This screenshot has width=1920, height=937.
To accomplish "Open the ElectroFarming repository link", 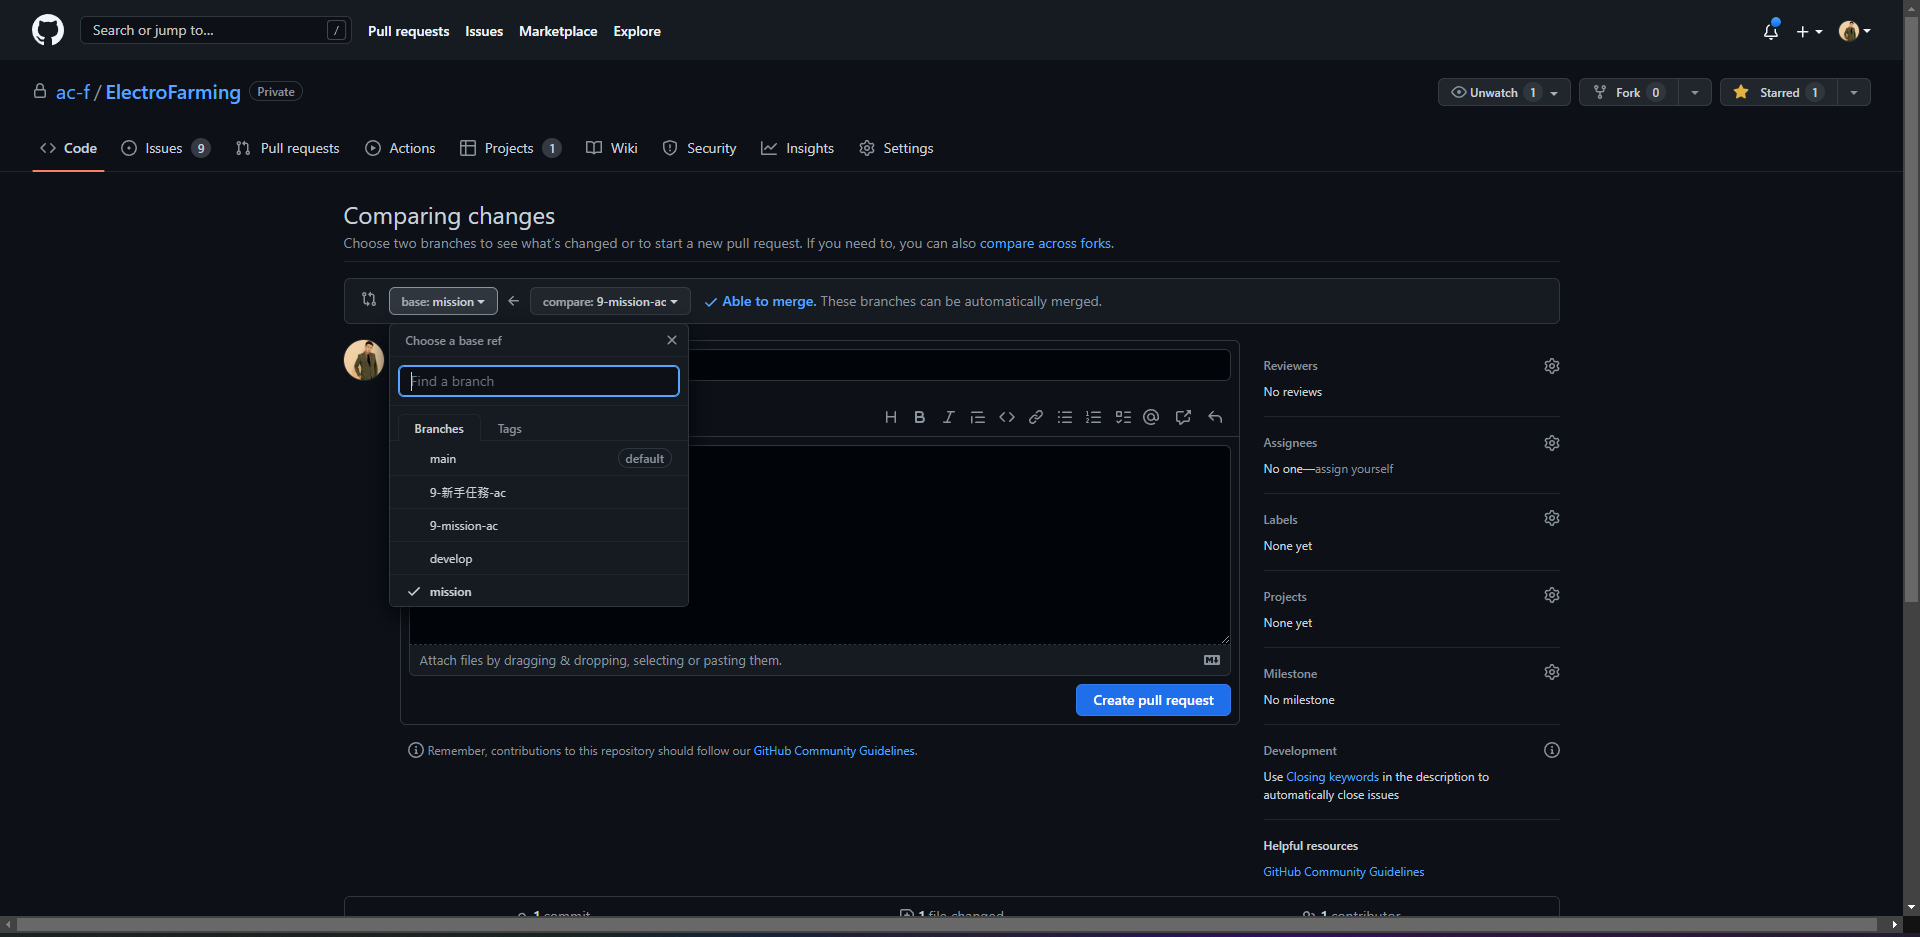I will pos(173,92).
